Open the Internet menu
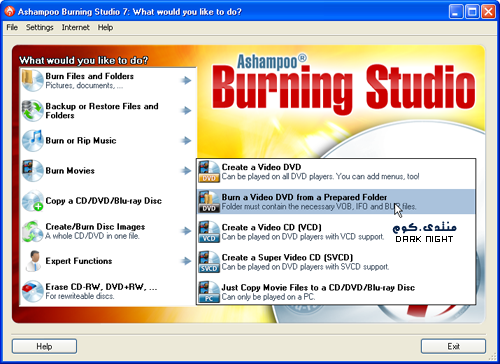Viewport: 500px width, 364px height. pos(76,27)
